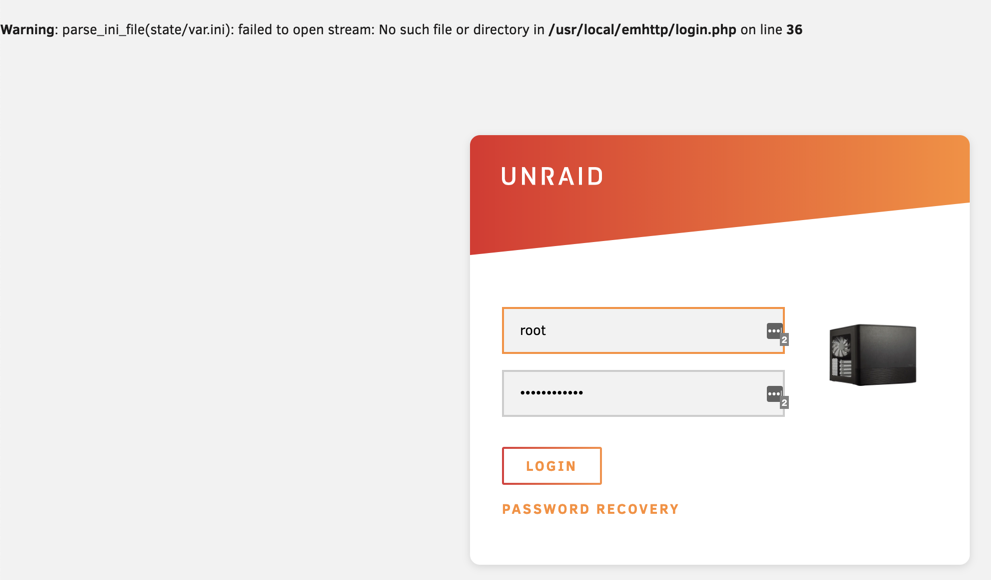The image size is (991, 580).
Task: Click the black server case image
Action: pyautogui.click(x=873, y=354)
